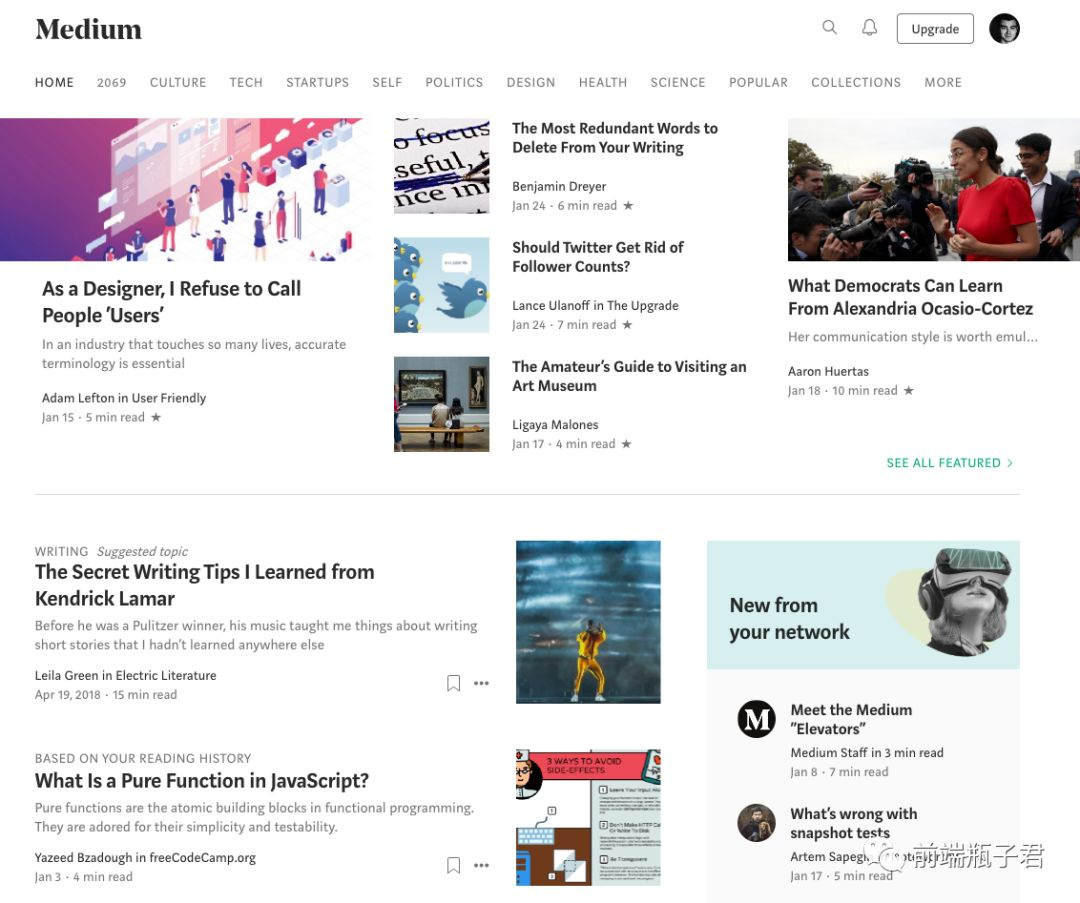Viewport: 1080px width, 903px height.
Task: Open 'The Secret Writing Tips I Learned from Kendrick Lamar'
Action: click(x=205, y=585)
